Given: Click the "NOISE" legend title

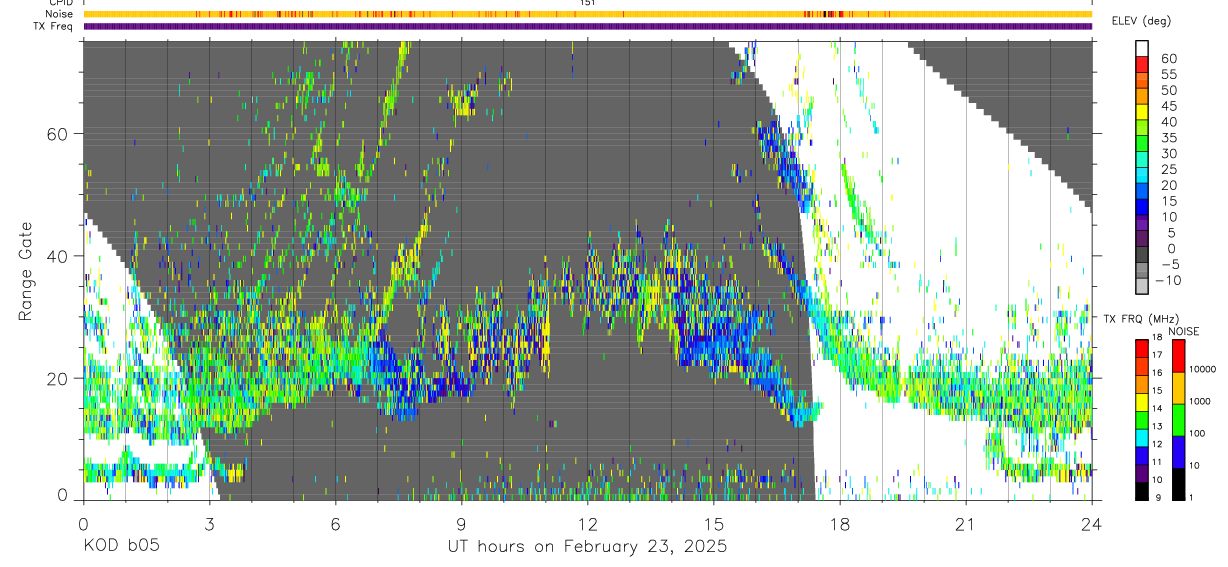Looking at the screenshot, I should coord(1183,331).
